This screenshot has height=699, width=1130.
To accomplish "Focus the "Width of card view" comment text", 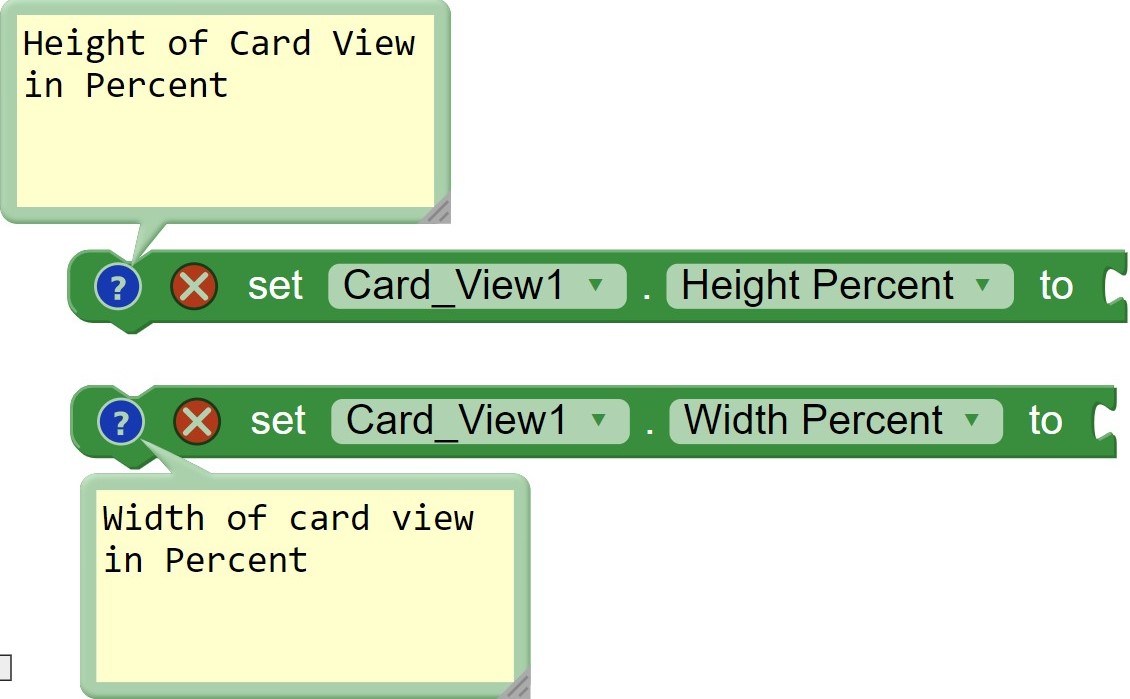I will 288,539.
